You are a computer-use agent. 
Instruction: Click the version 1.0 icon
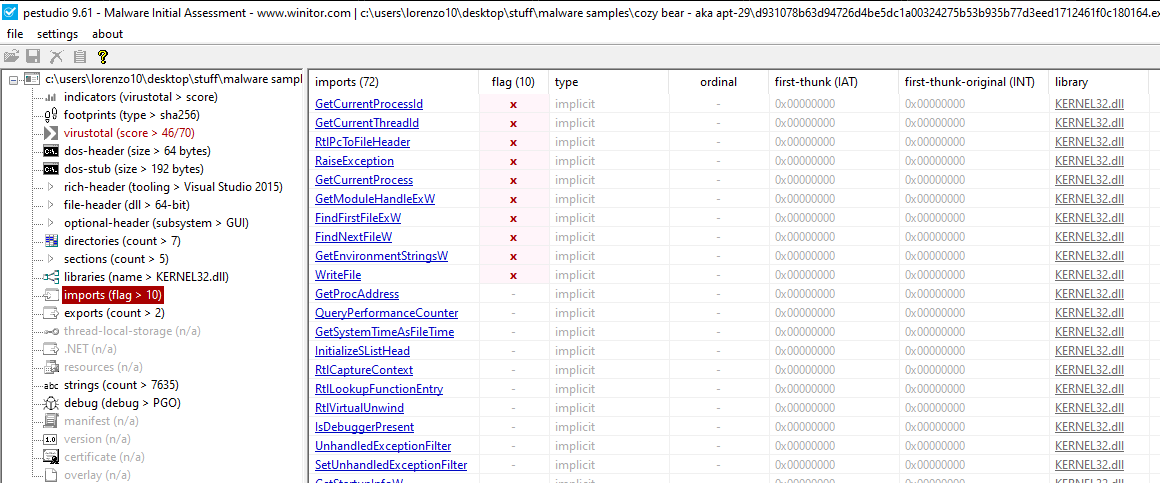tap(51, 439)
